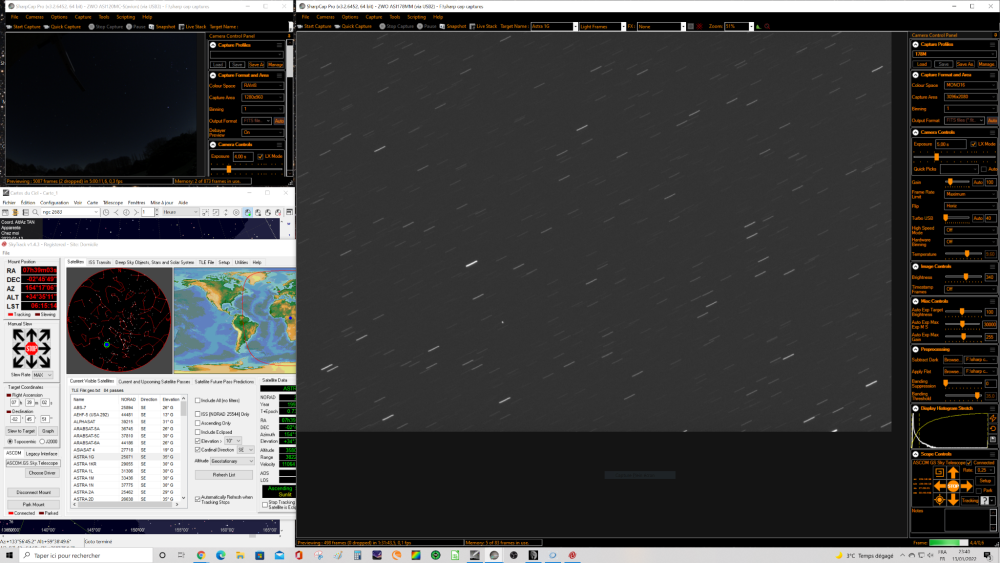Stop the manual slew in SkyTrack

point(31,348)
